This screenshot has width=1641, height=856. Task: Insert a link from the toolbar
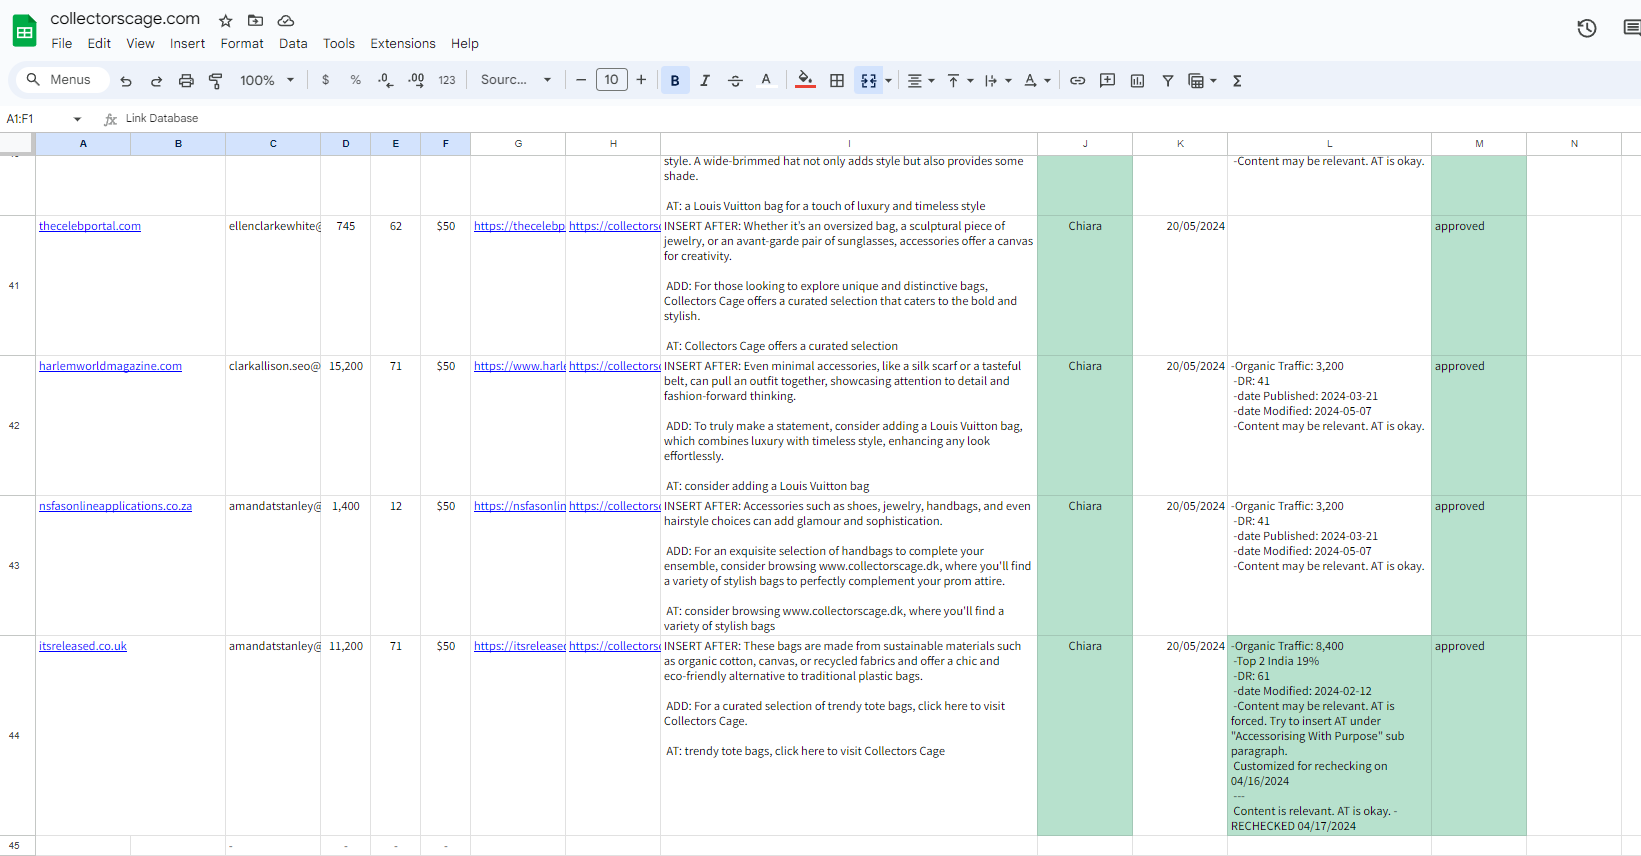click(x=1077, y=81)
